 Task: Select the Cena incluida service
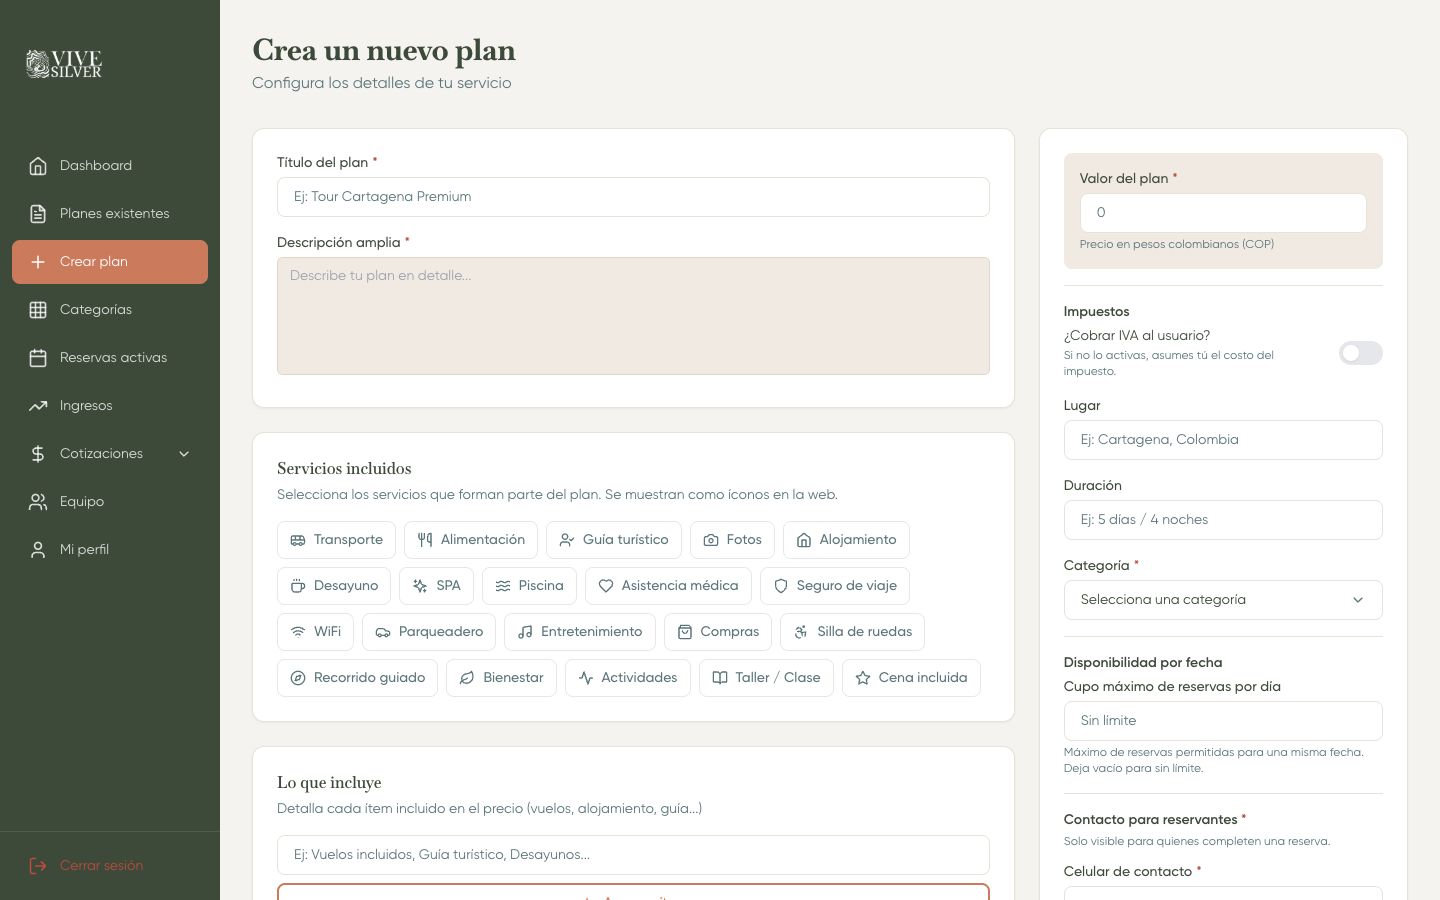[x=911, y=677]
